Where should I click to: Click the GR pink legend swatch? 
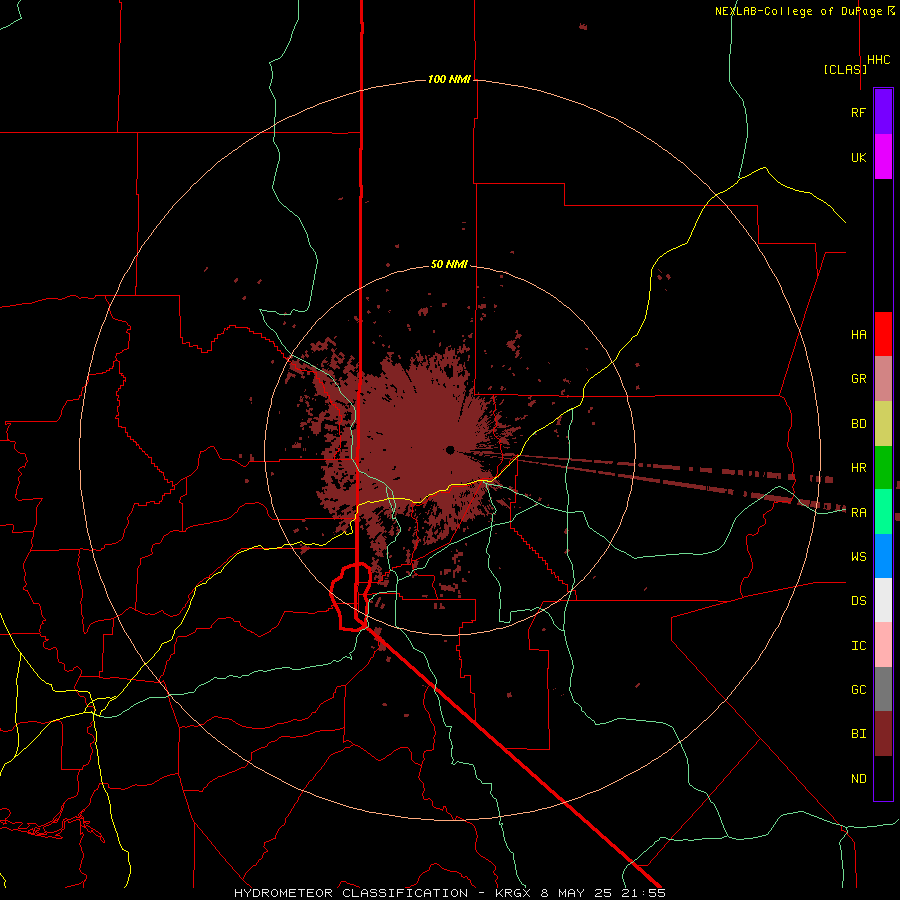[x=883, y=379]
